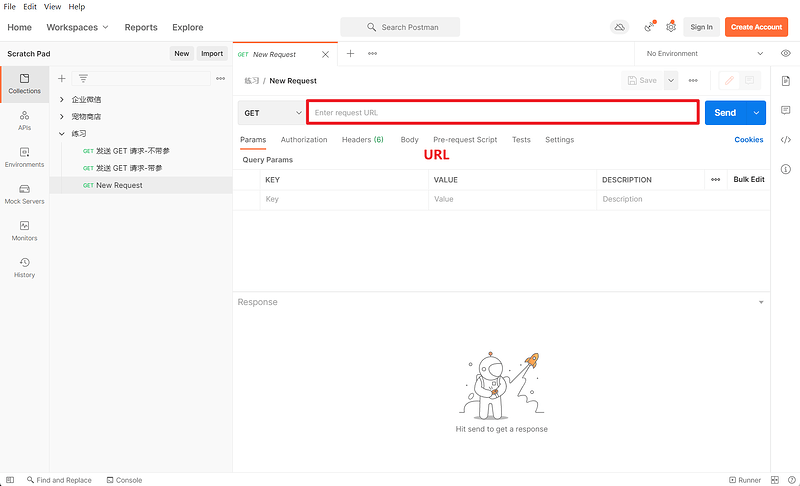
Task: Open the Save options dropdown arrow
Action: [671, 81]
